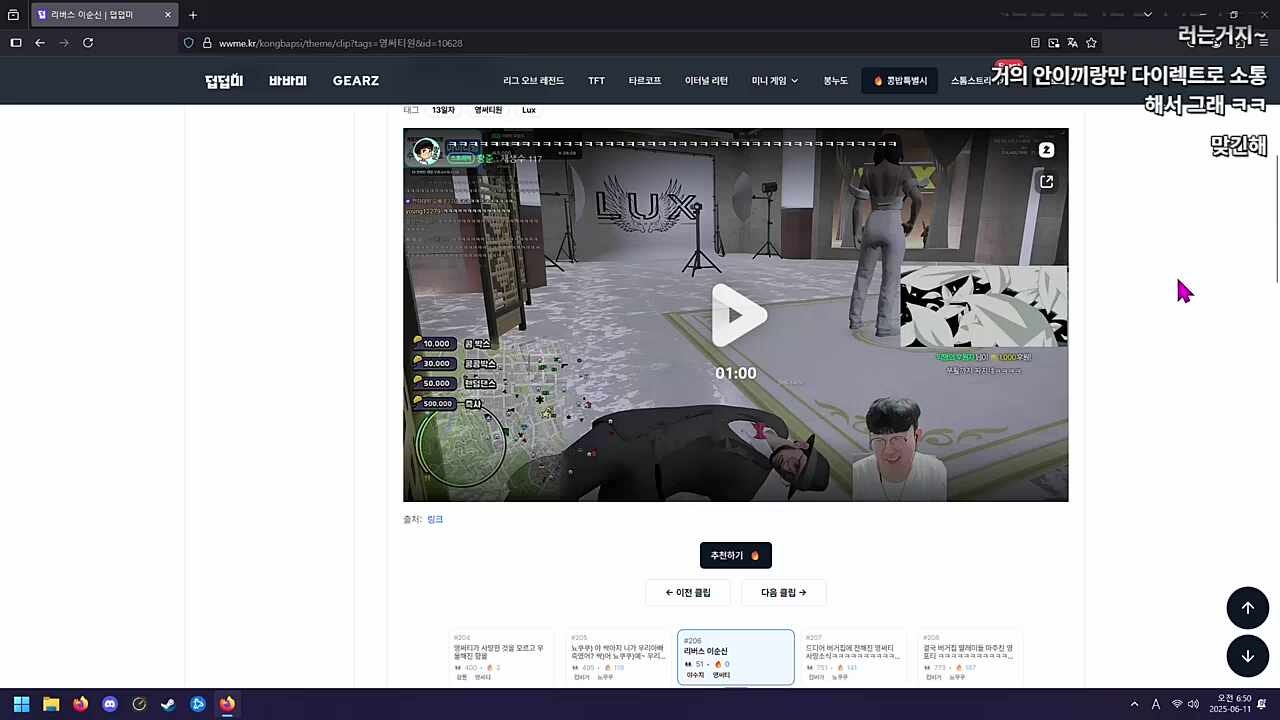Expand the 미니 게임 dropdown menu

(775, 81)
